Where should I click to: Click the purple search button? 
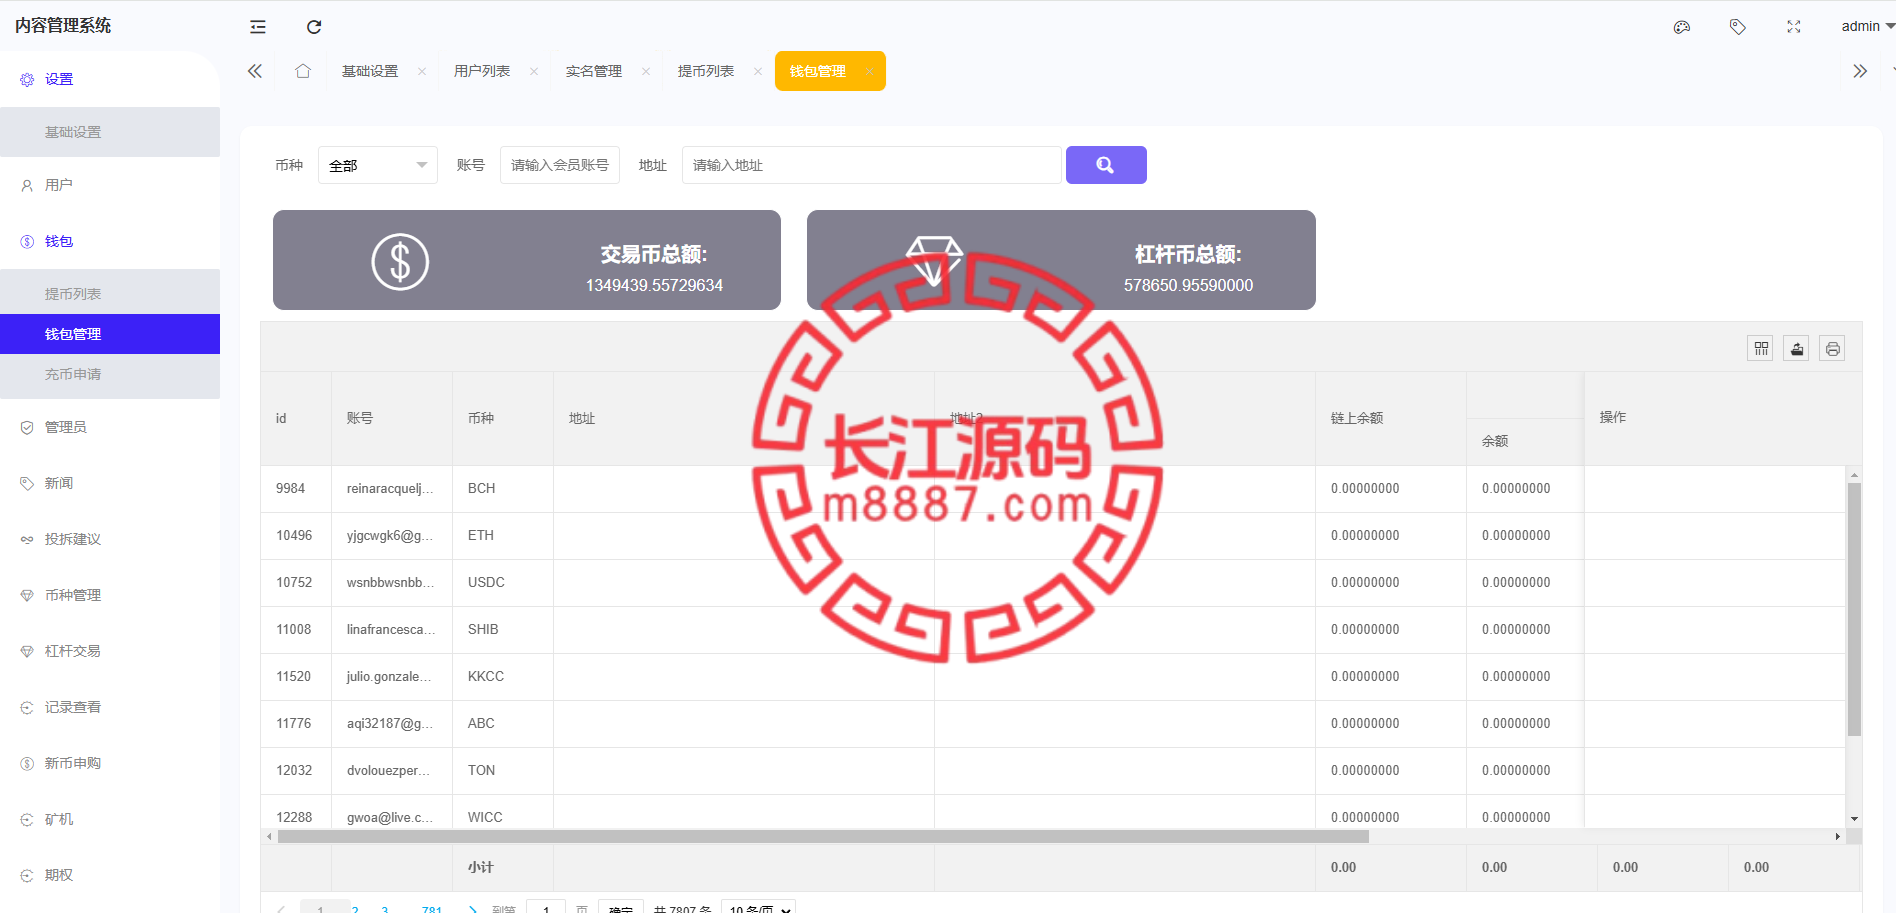click(1106, 165)
